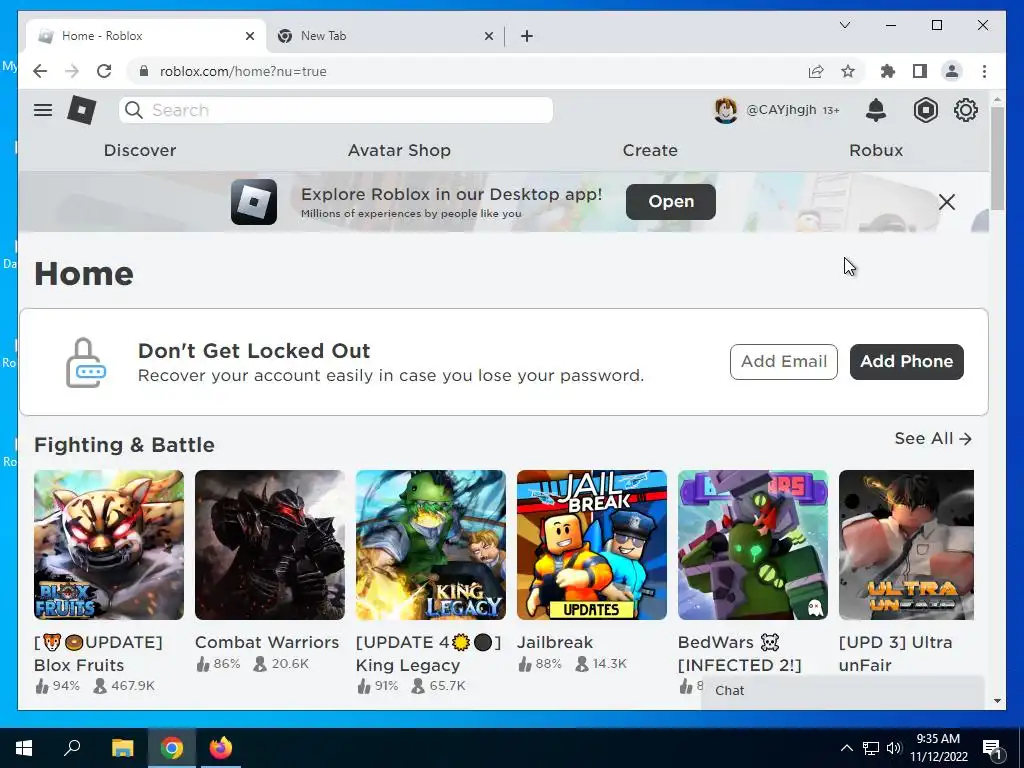1024x768 pixels.
Task: Open File Explorer from the taskbar
Action: 122,748
